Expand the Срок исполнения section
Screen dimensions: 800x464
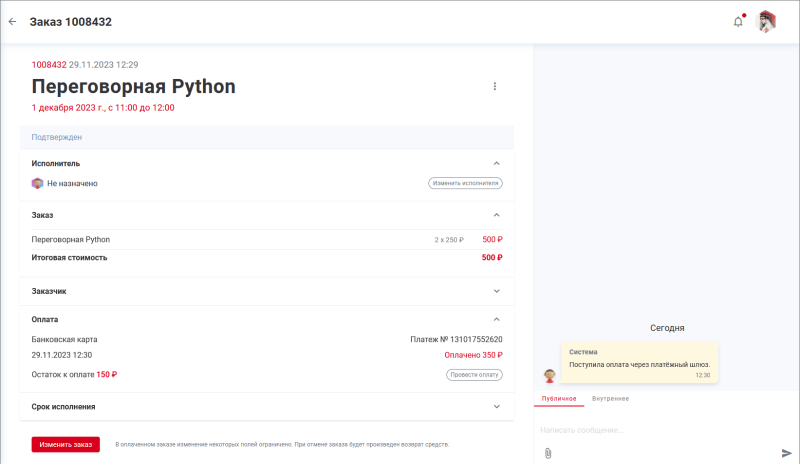coord(497,407)
